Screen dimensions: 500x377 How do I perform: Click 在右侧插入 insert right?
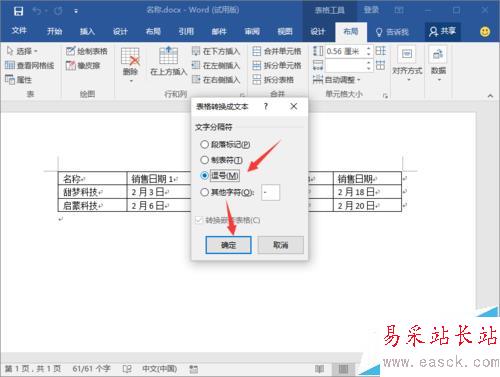[x=216, y=80]
